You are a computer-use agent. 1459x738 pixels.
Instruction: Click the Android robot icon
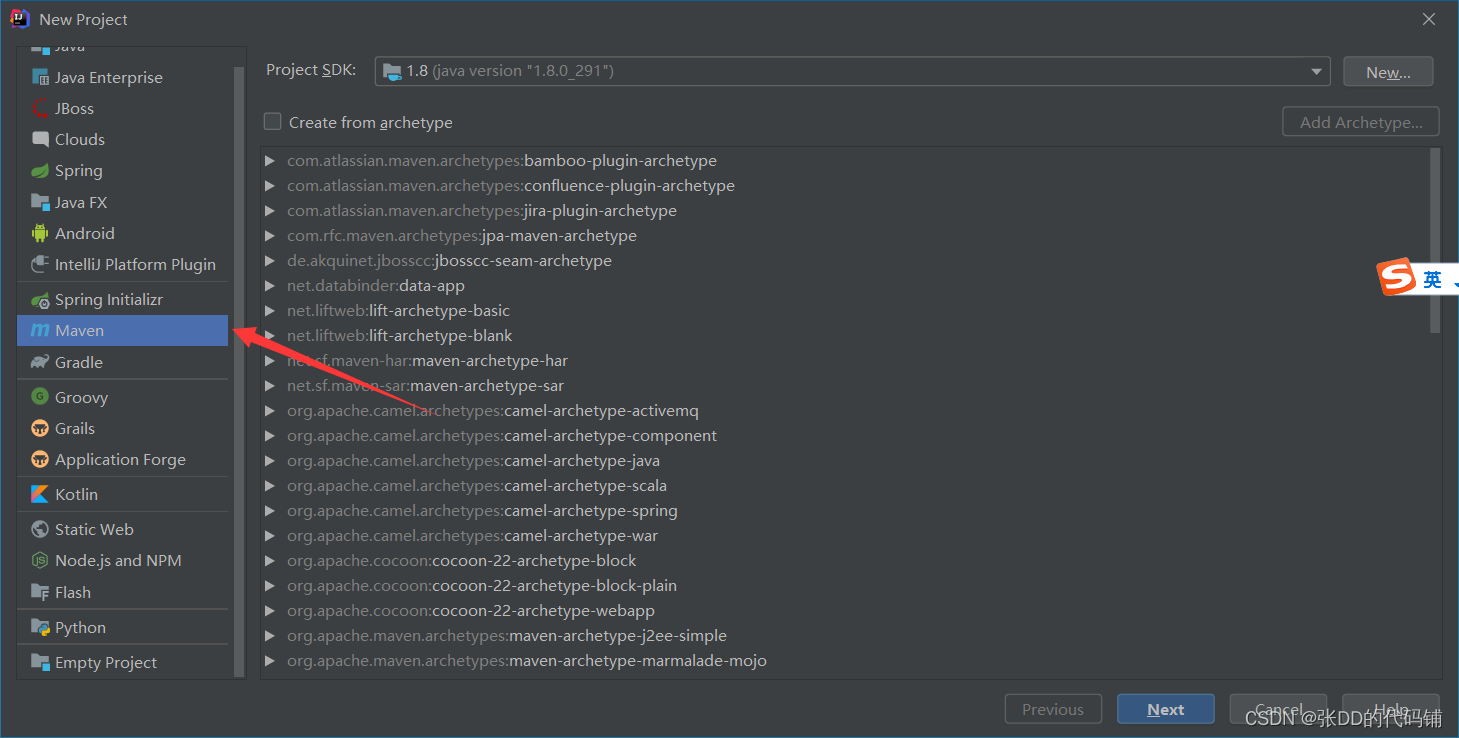pyautogui.click(x=40, y=233)
